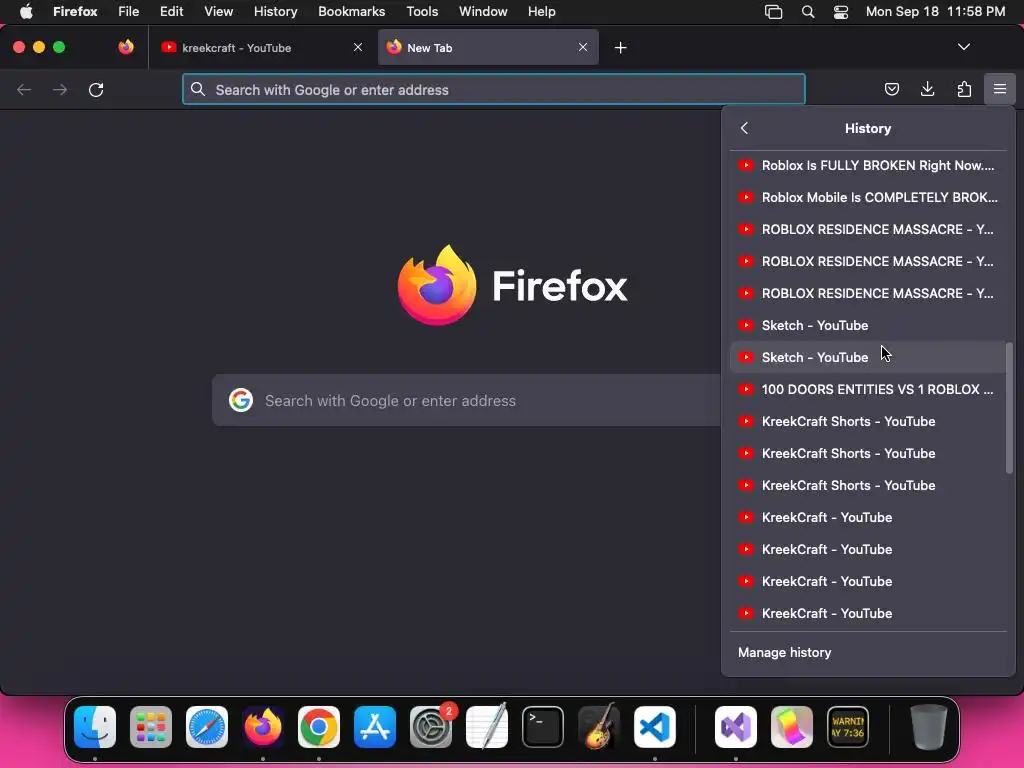Open System Settings from the Dock
The width and height of the screenshot is (1024, 768).
pyautogui.click(x=431, y=727)
